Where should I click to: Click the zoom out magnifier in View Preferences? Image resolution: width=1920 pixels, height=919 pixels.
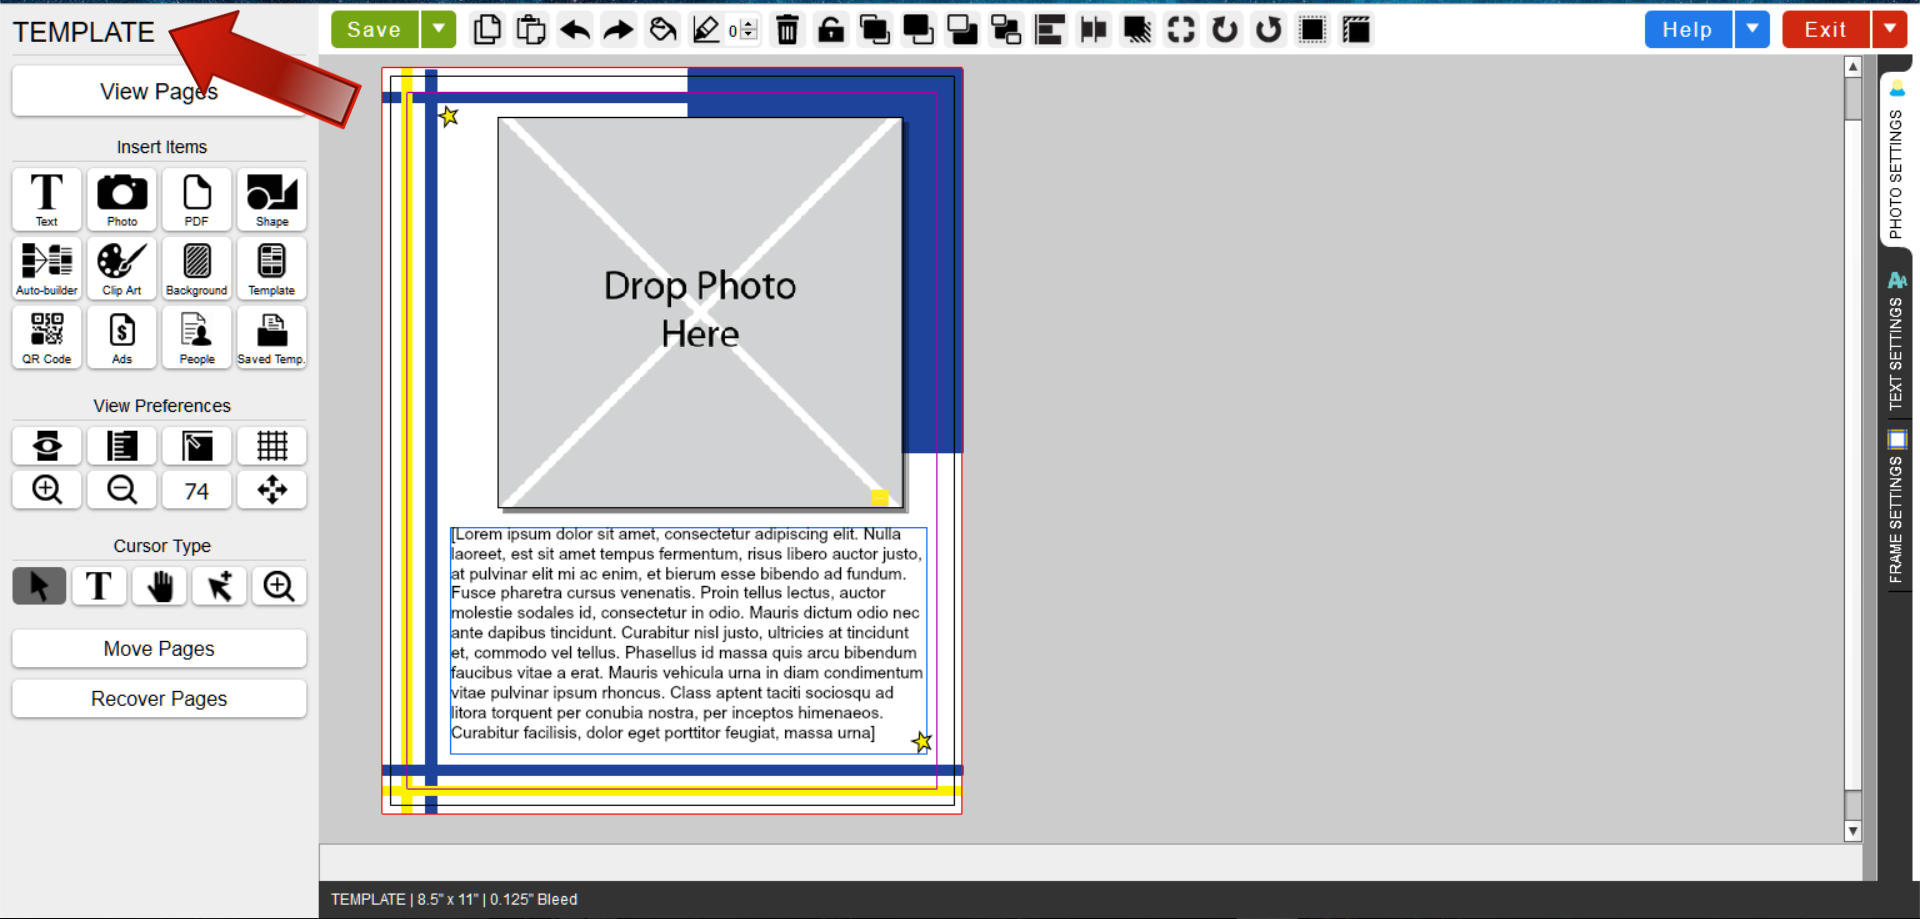coord(122,490)
